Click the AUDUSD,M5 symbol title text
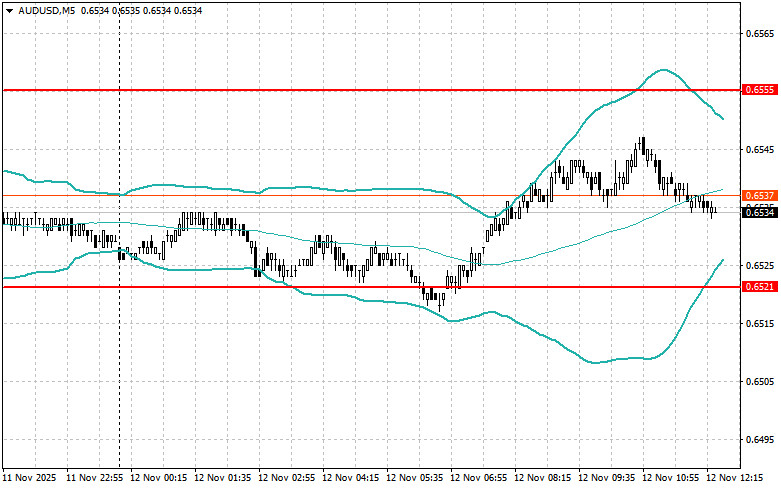This screenshot has height=489, width=781. tap(46, 10)
